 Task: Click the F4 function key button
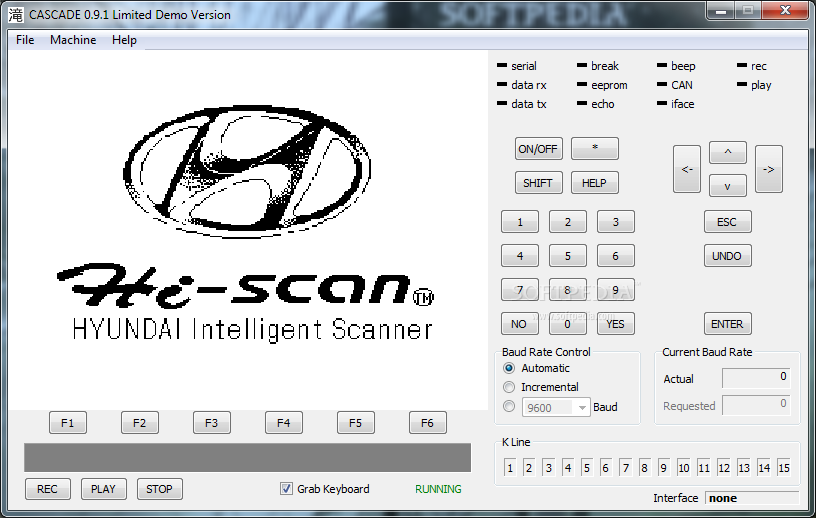[284, 423]
